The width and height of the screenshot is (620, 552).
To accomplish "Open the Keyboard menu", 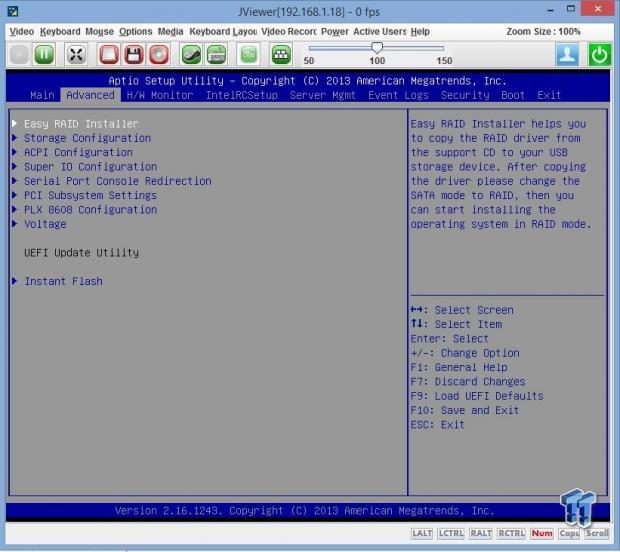I will (x=60, y=31).
